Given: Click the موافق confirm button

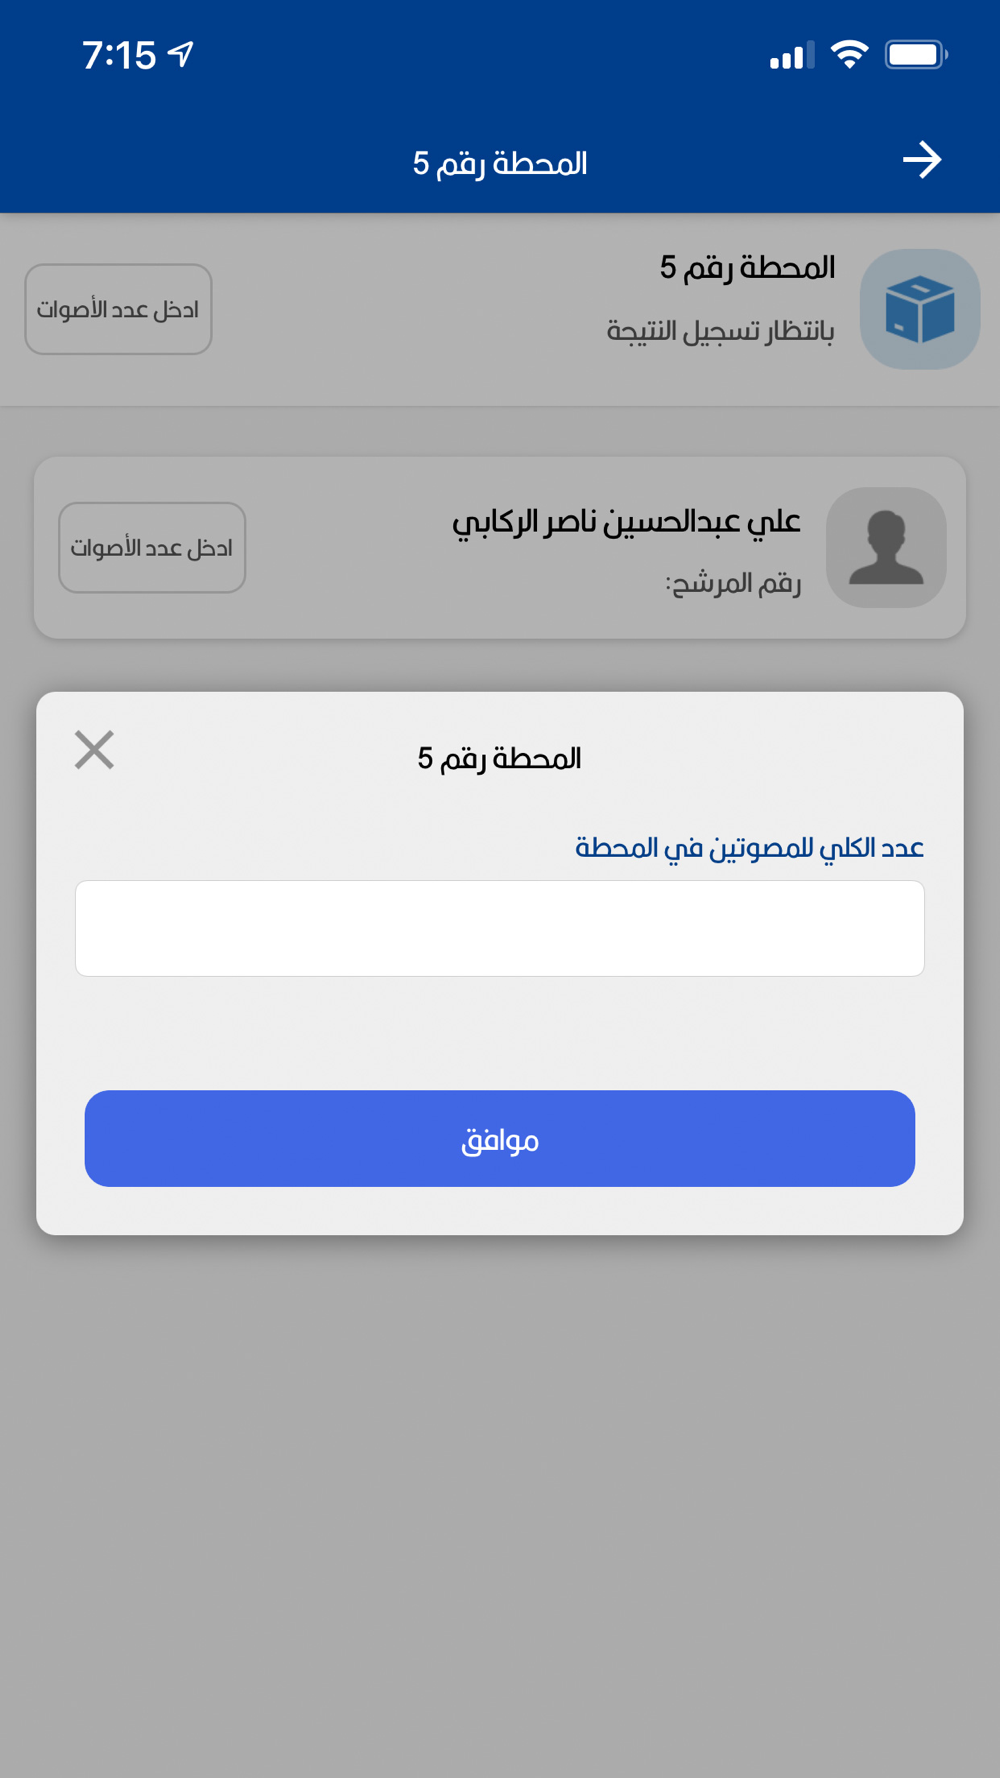Looking at the screenshot, I should tap(500, 1138).
